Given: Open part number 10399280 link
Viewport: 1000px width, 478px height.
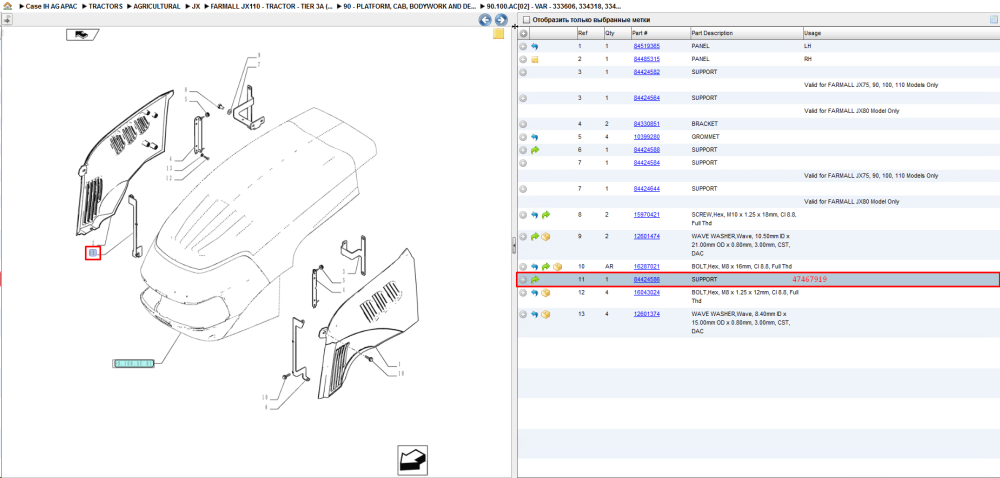Looking at the screenshot, I should 646,137.
